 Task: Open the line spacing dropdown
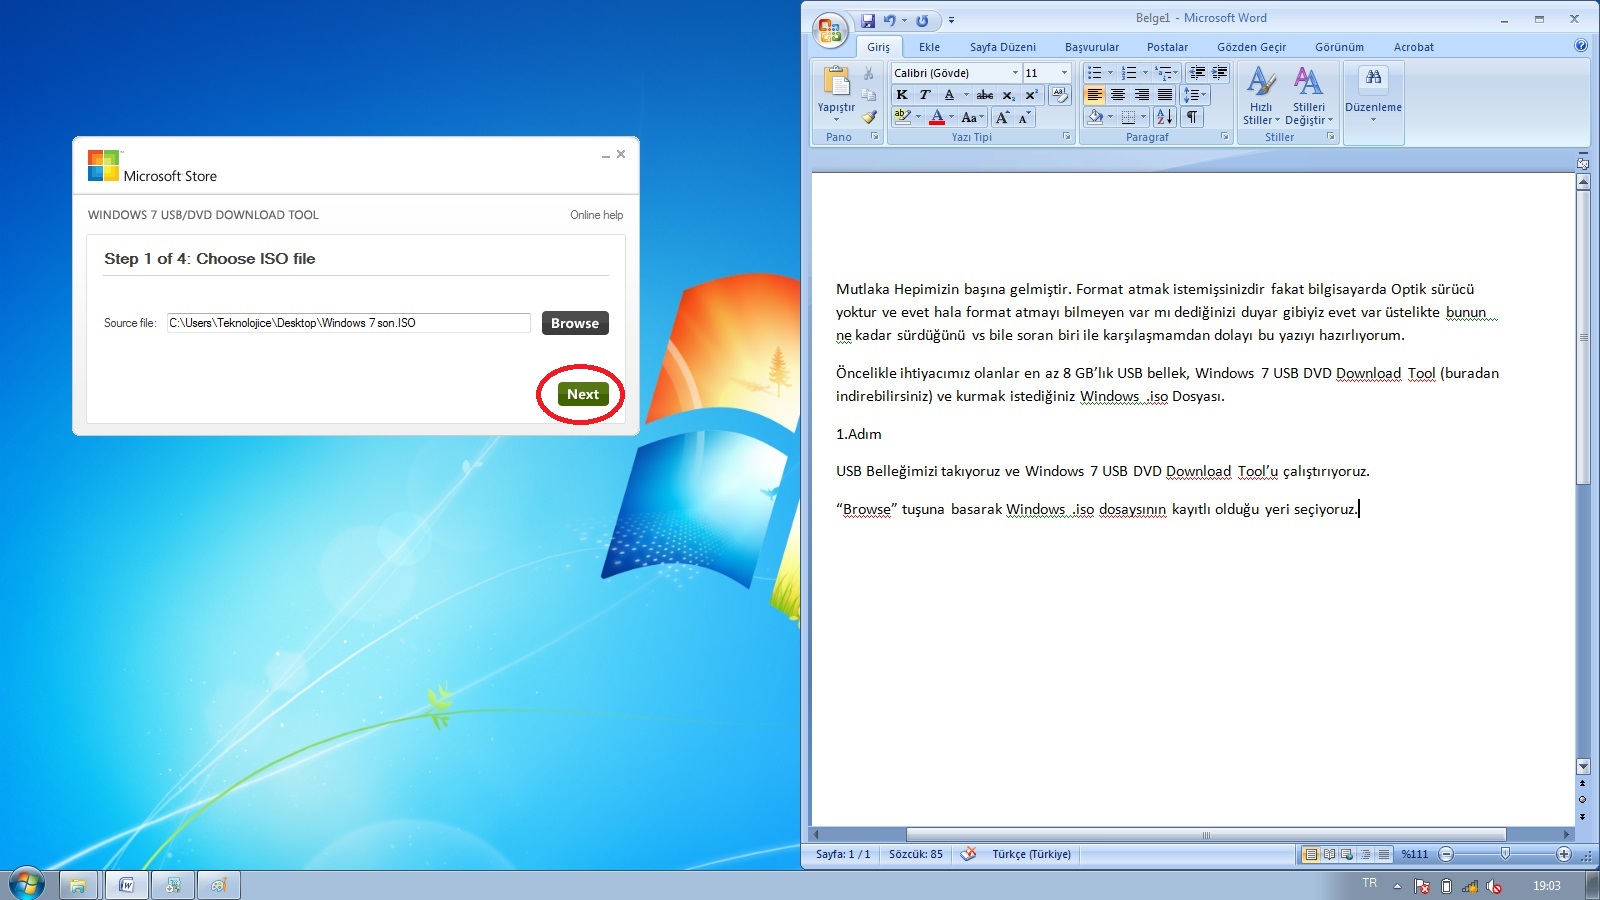(1195, 95)
